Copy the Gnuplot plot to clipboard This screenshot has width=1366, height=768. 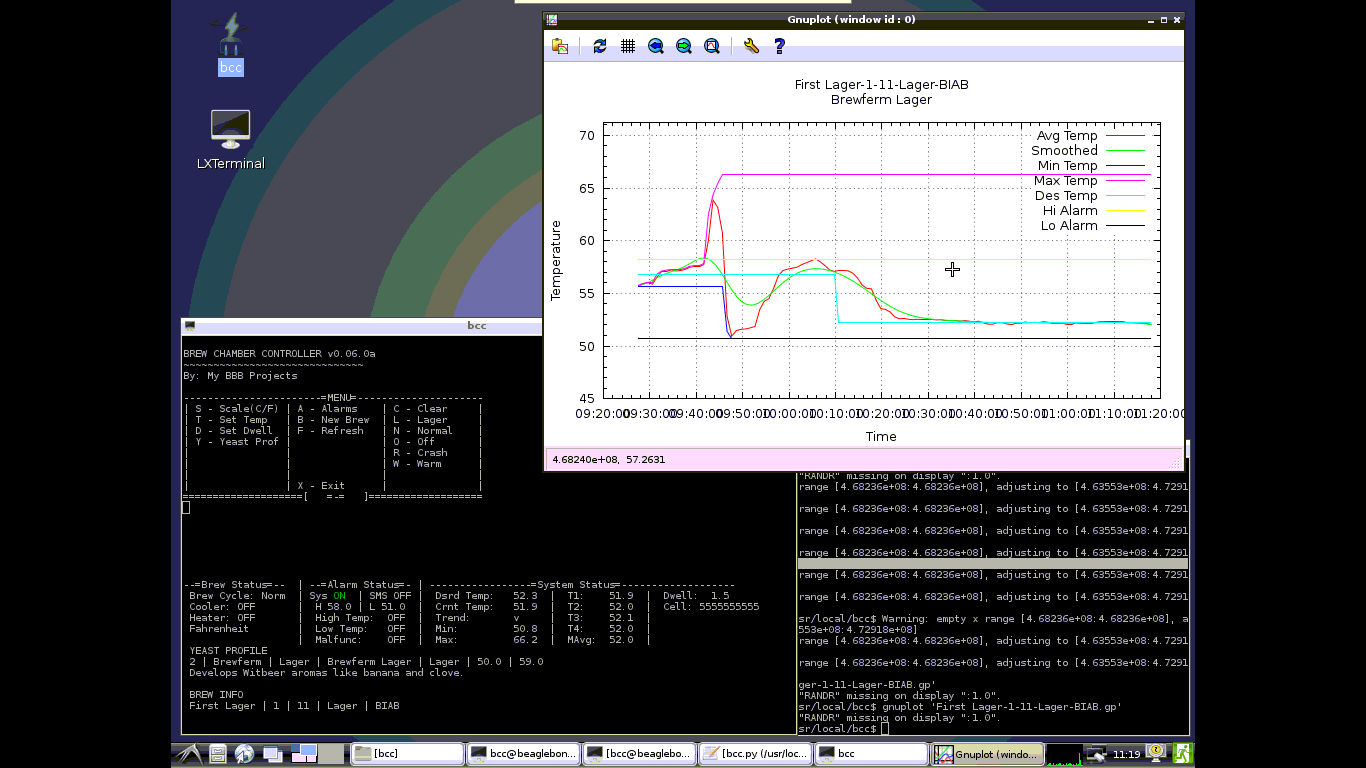click(x=560, y=46)
